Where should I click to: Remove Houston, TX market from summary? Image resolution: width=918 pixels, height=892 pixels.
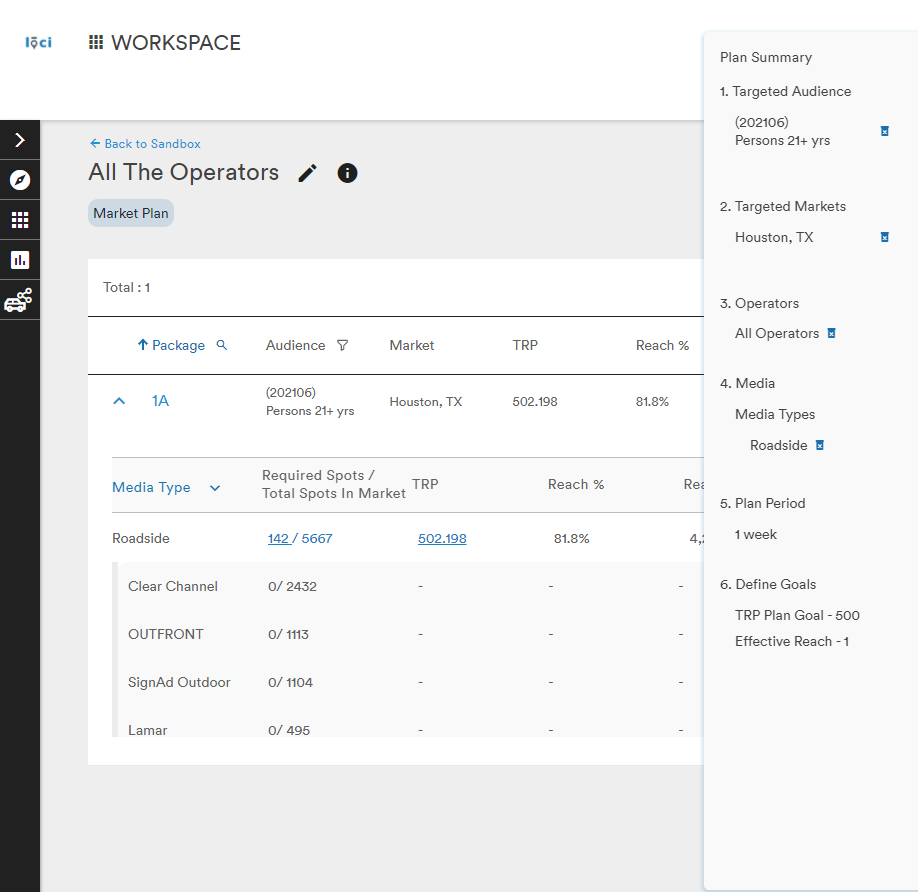[885, 237]
